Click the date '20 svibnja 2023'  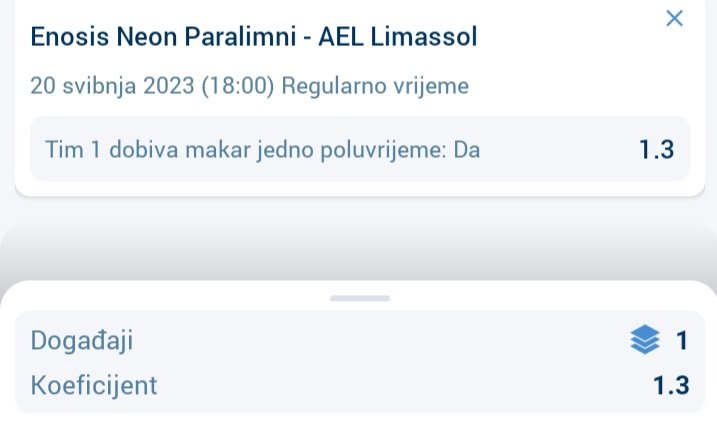pyautogui.click(x=112, y=85)
